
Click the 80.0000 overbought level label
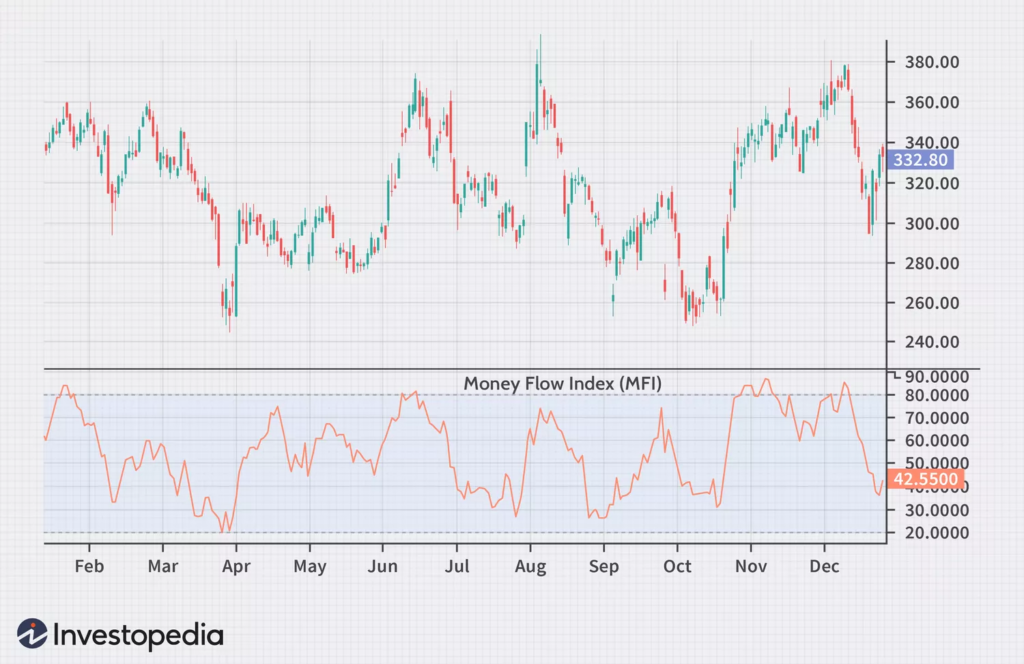click(930, 395)
